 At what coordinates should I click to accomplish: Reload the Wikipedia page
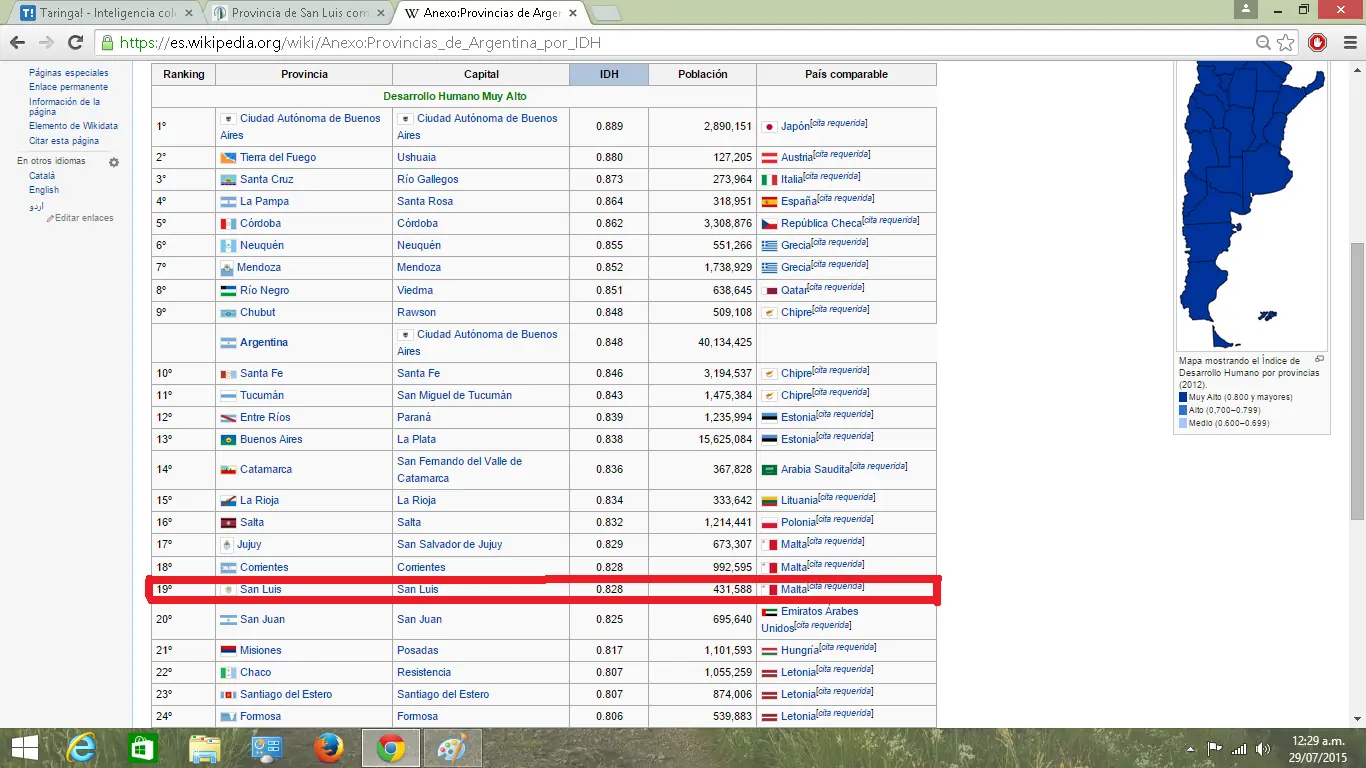pos(75,43)
